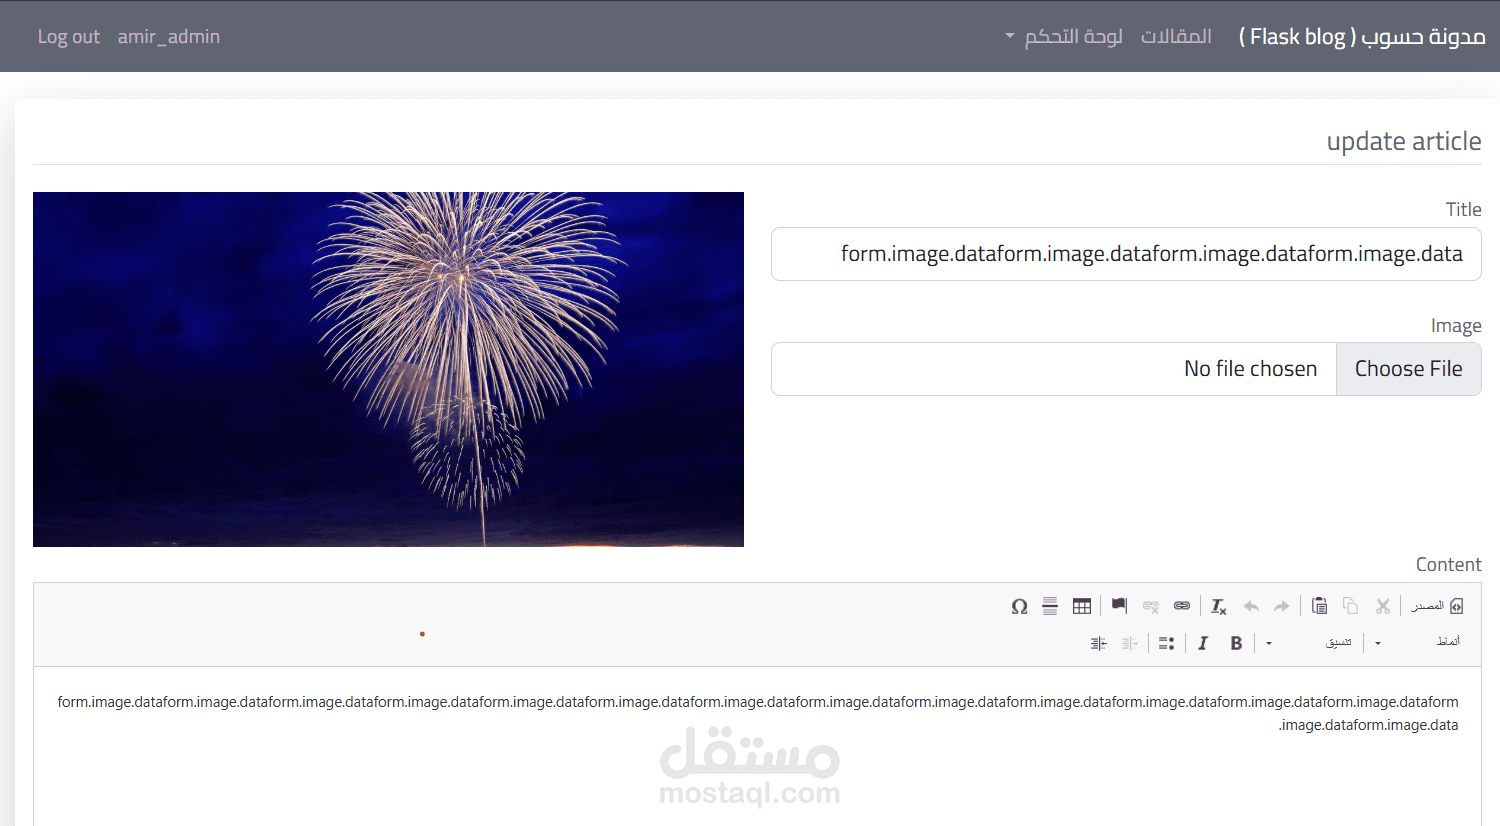This screenshot has height=826, width=1500.
Task: Open the تنسيق format dropdown
Action: click(1310, 643)
